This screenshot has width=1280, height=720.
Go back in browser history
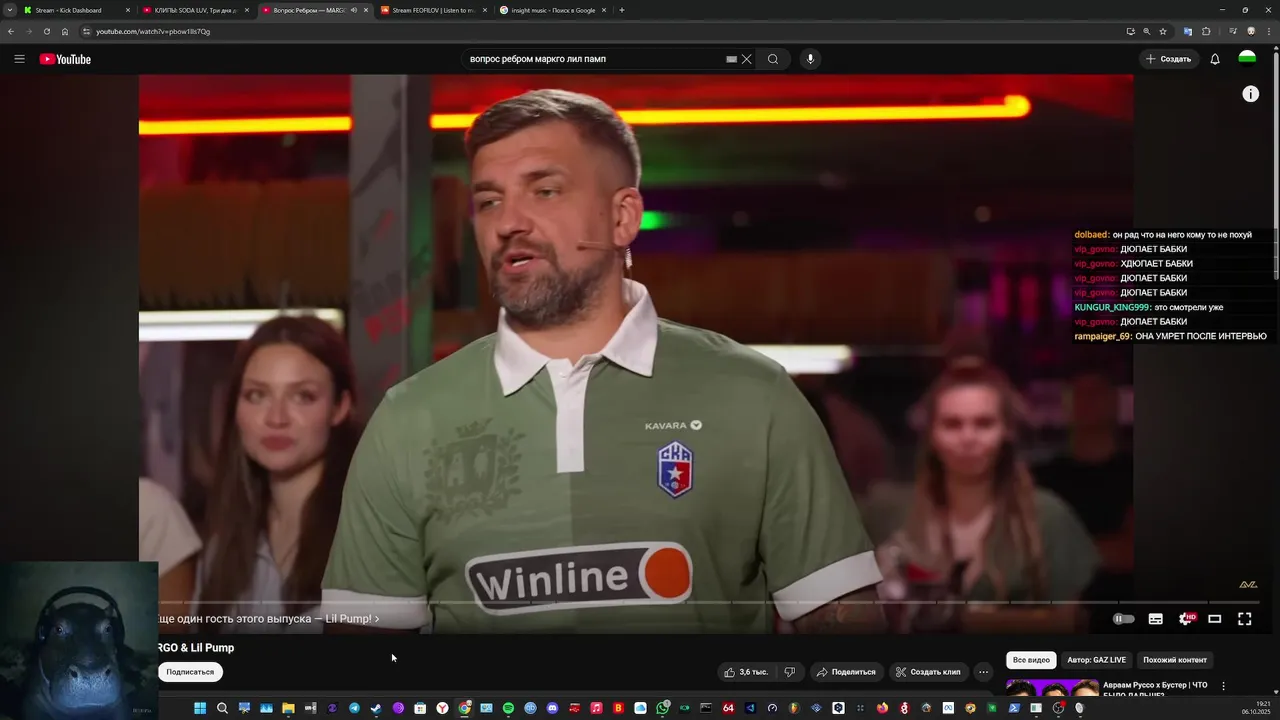point(11,31)
